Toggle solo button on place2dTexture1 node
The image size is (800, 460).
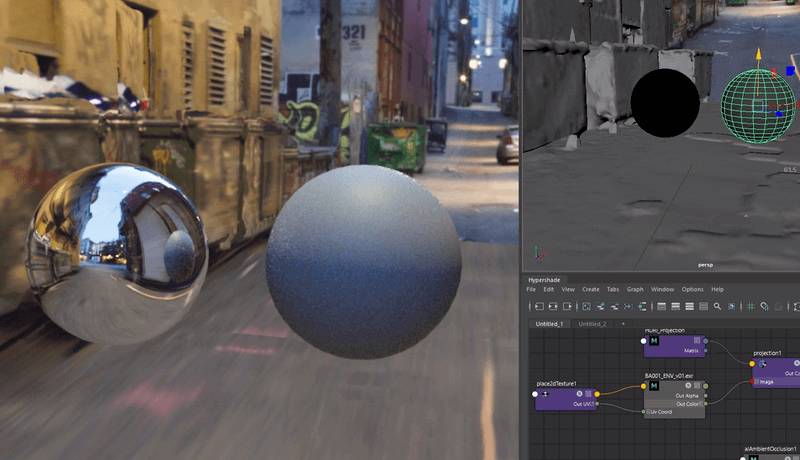(579, 394)
